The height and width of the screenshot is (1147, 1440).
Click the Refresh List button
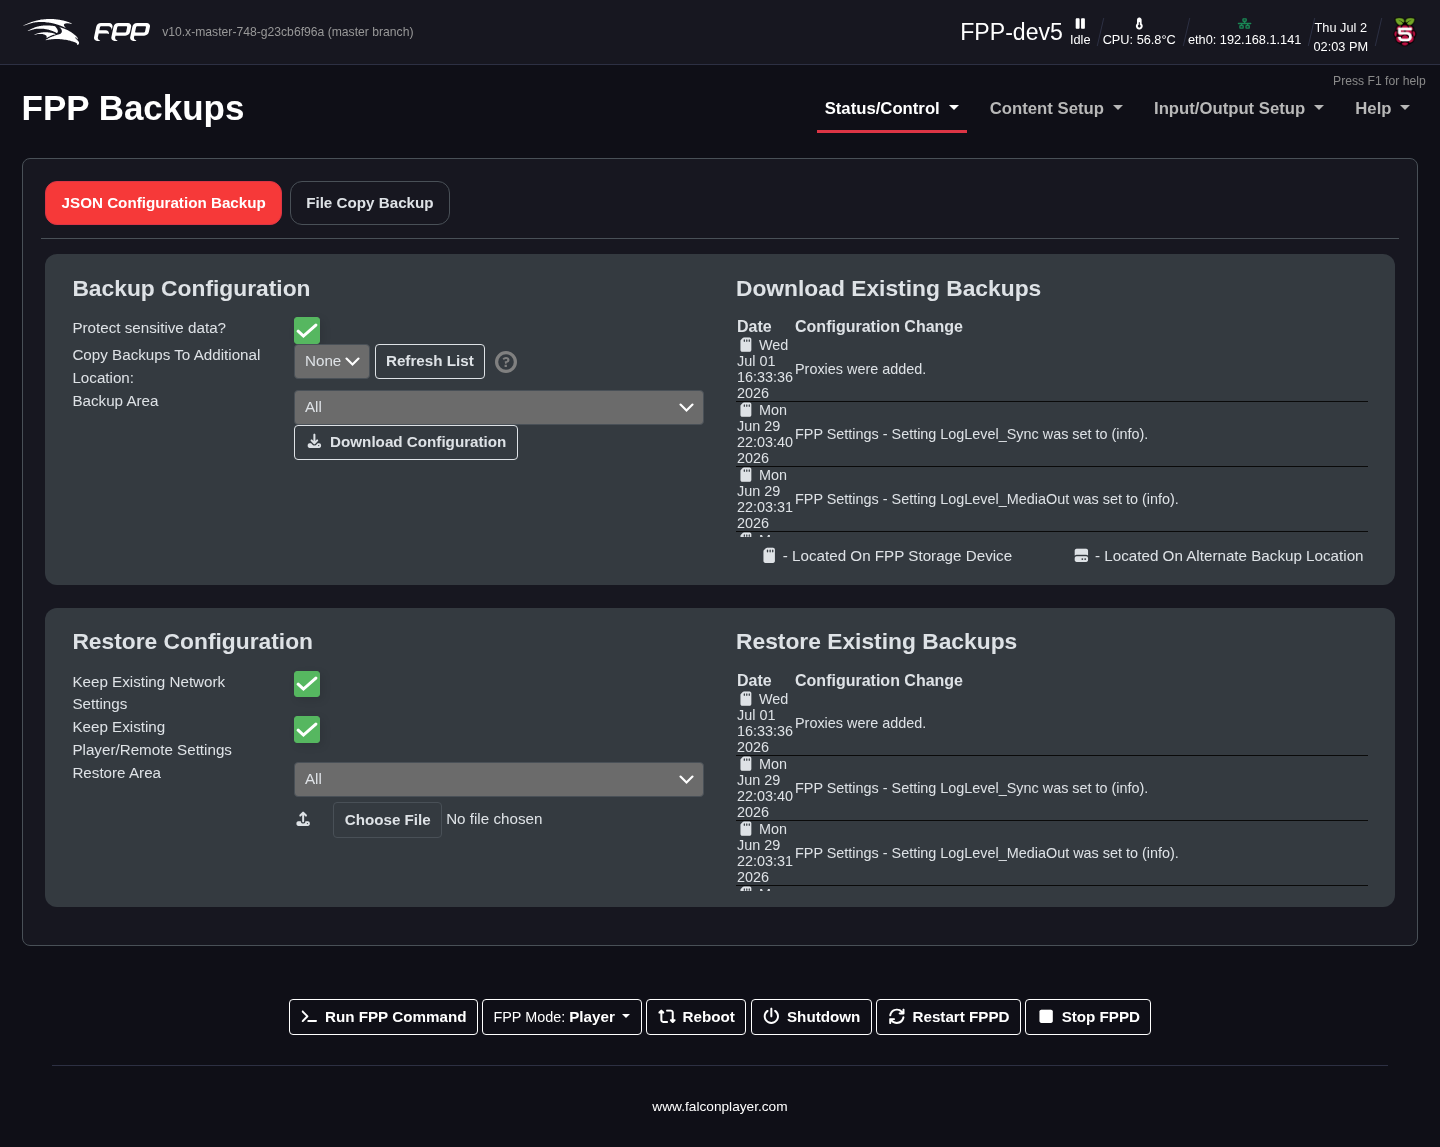pyautogui.click(x=430, y=361)
